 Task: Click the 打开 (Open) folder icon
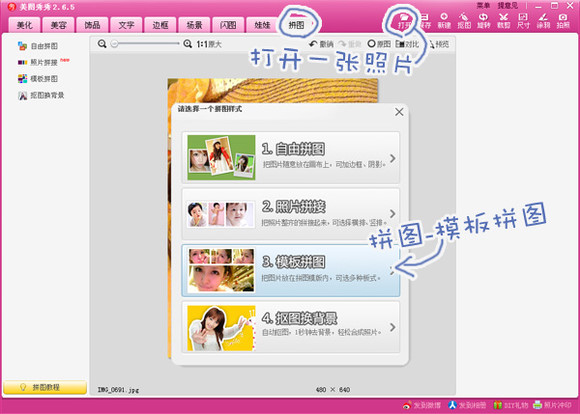tap(404, 20)
